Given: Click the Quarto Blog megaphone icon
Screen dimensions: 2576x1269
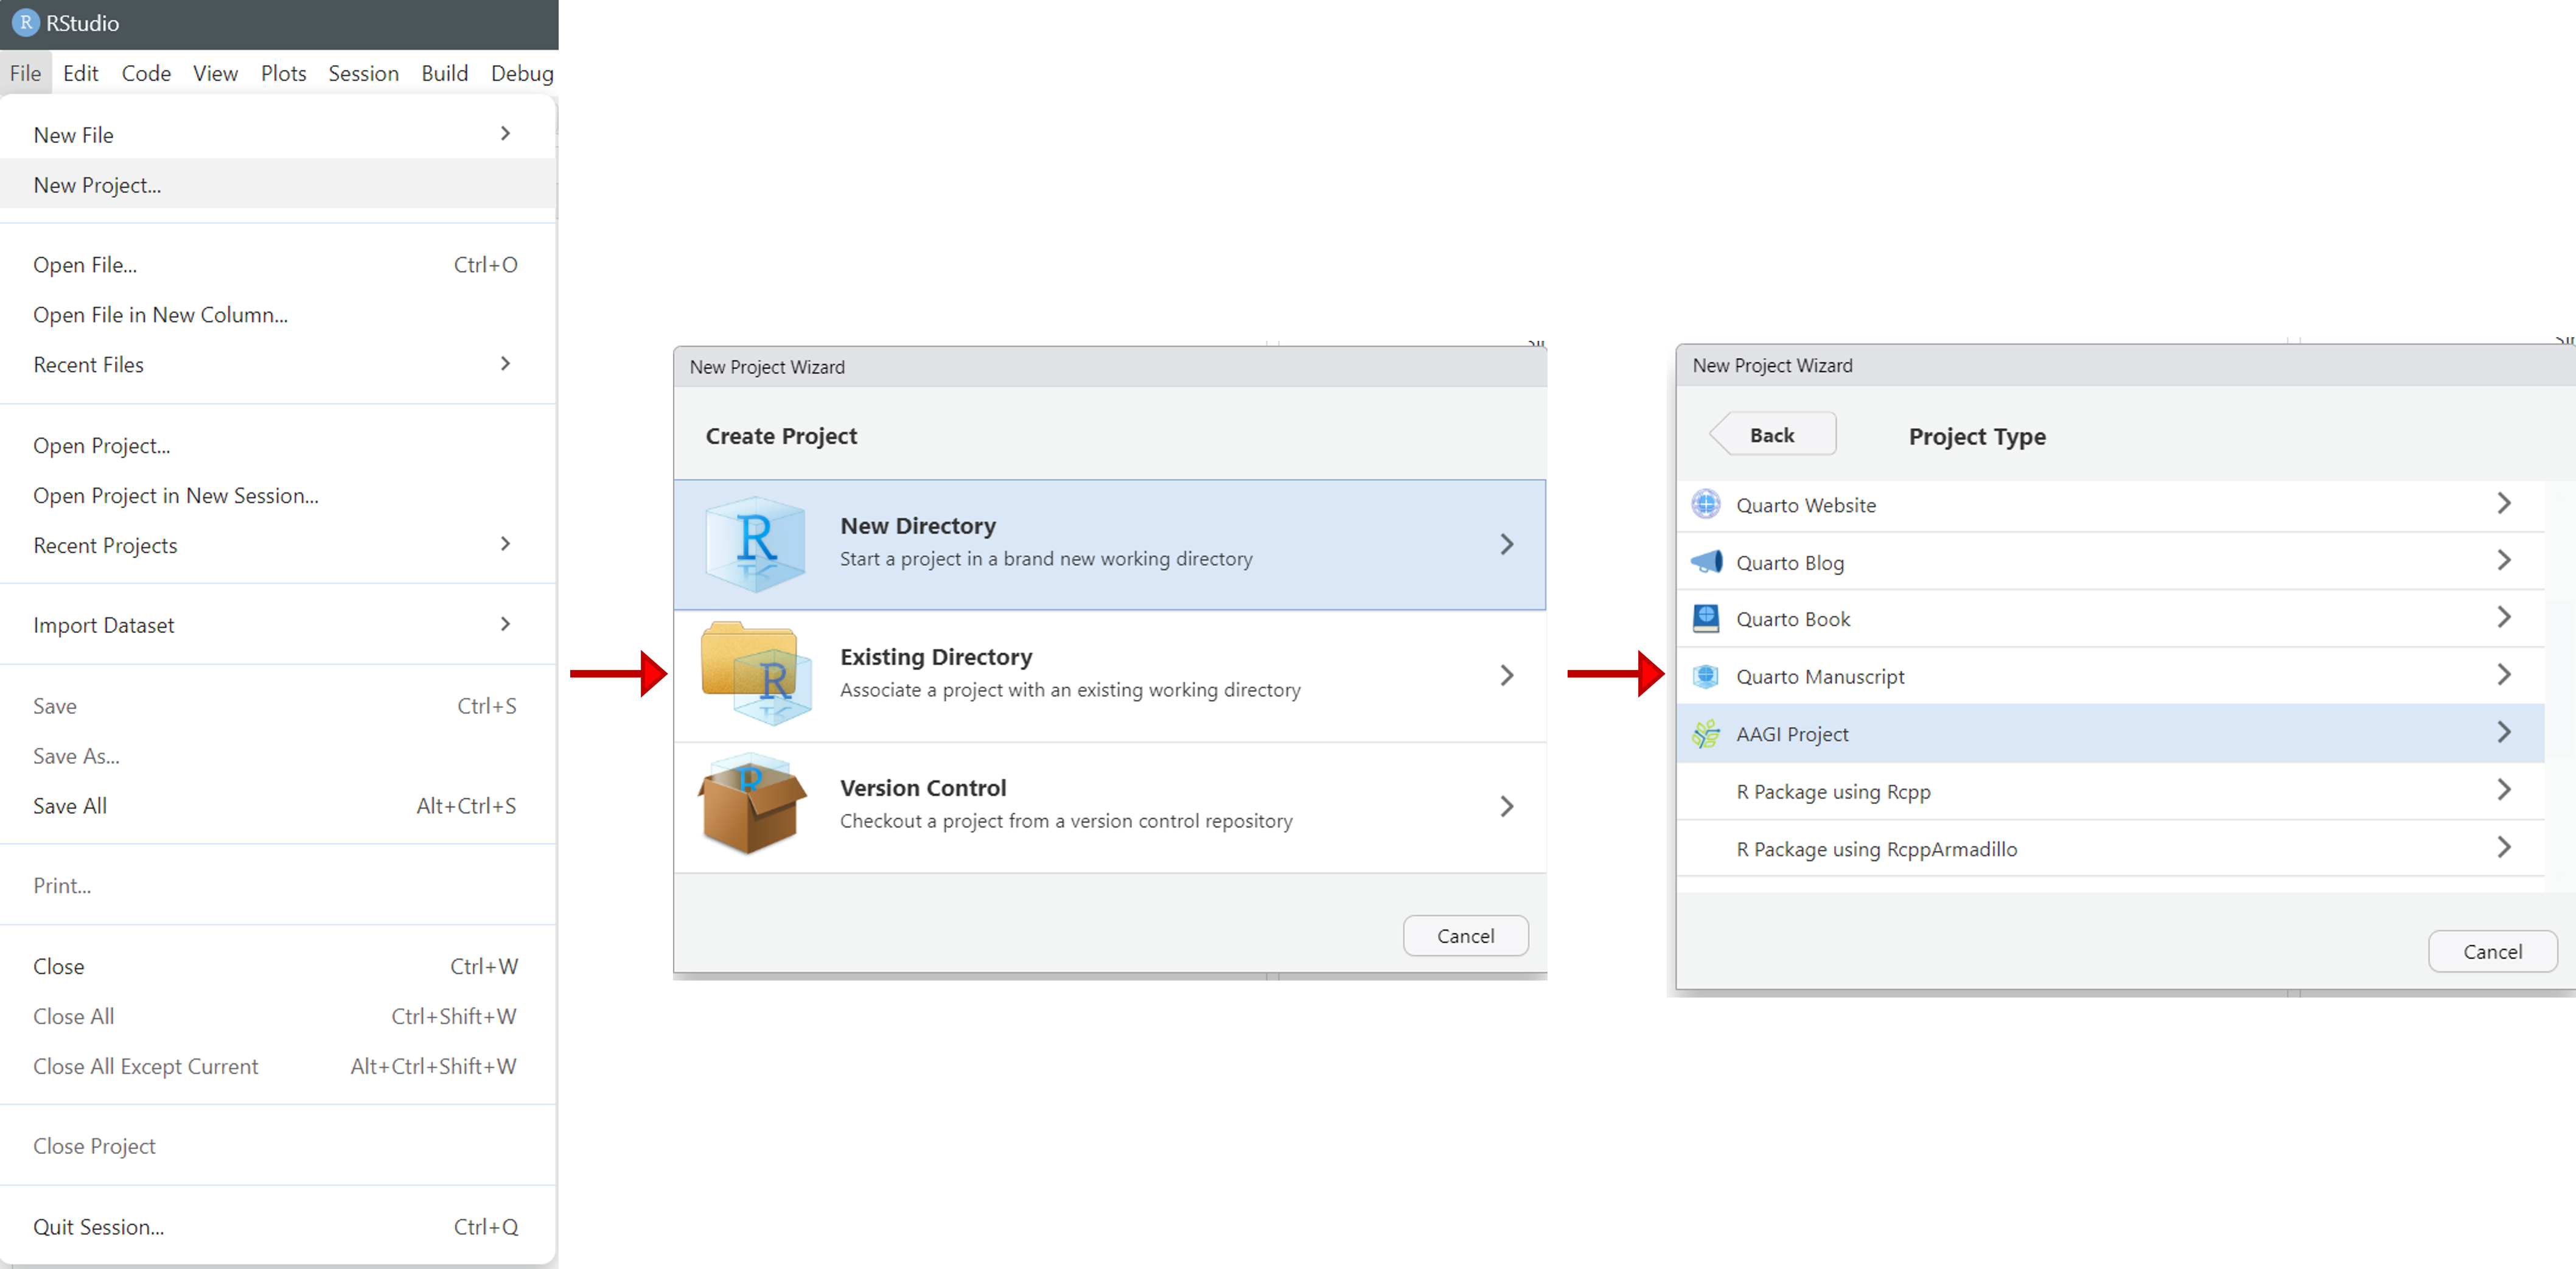Looking at the screenshot, I should point(1706,561).
